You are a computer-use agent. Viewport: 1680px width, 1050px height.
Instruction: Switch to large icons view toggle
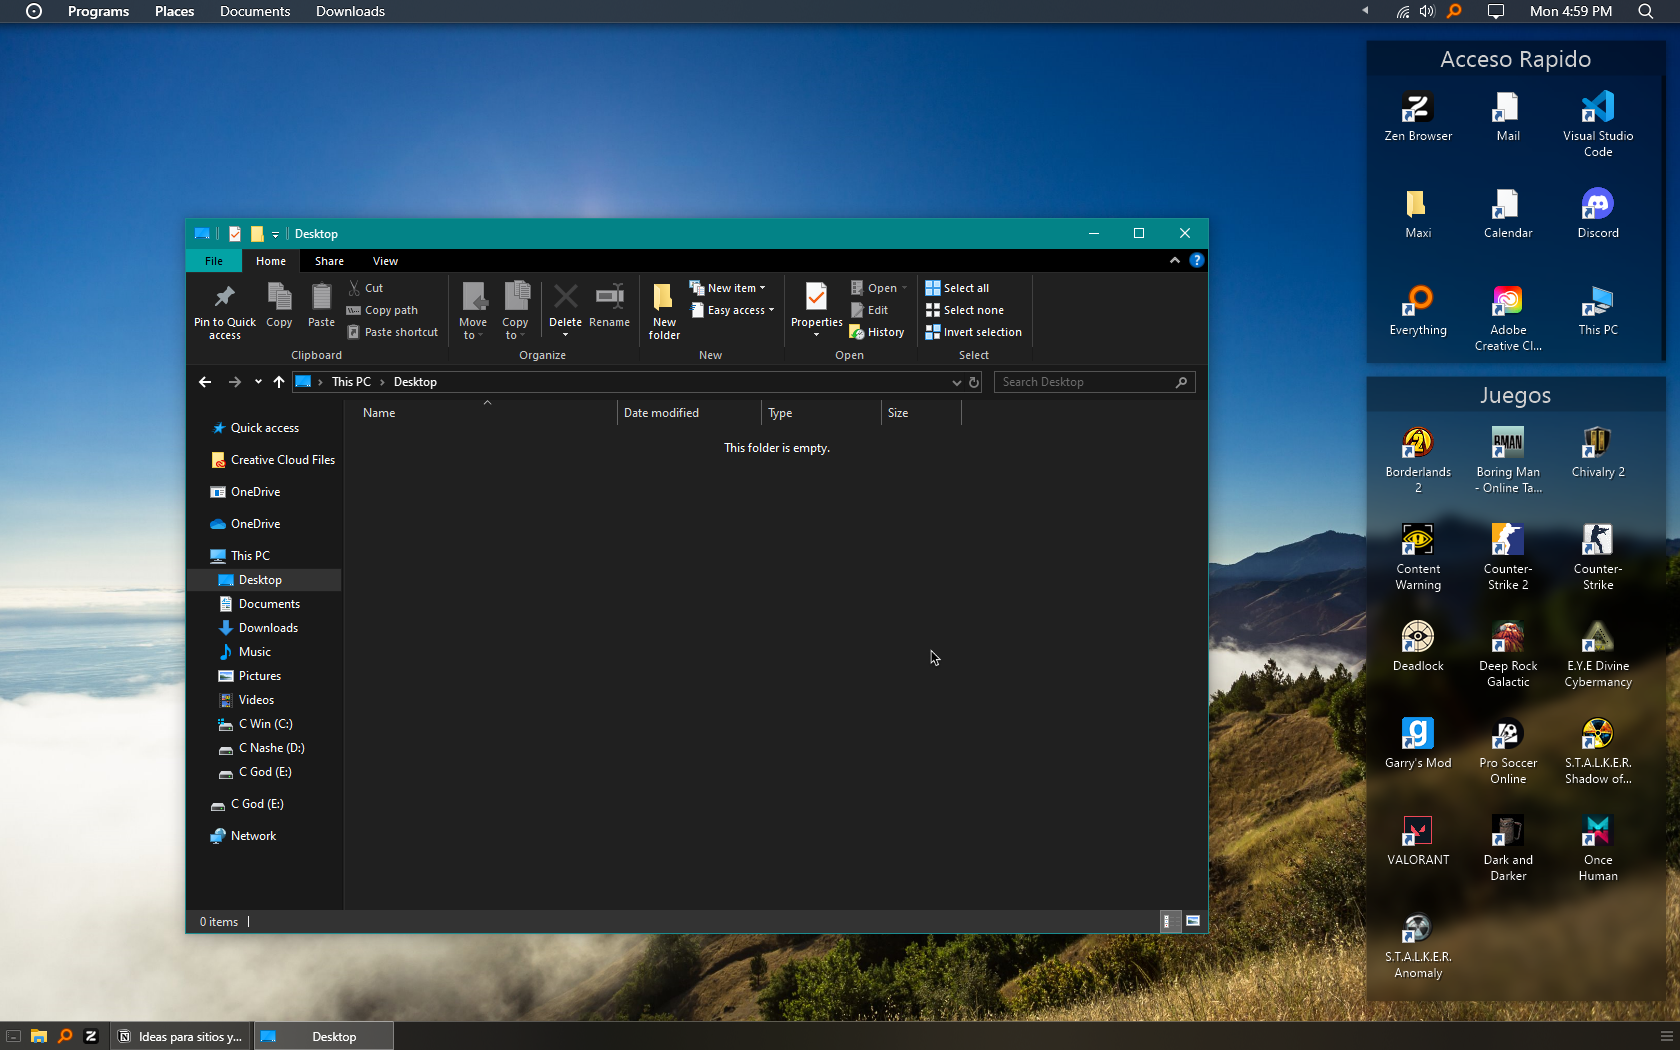coord(1193,921)
